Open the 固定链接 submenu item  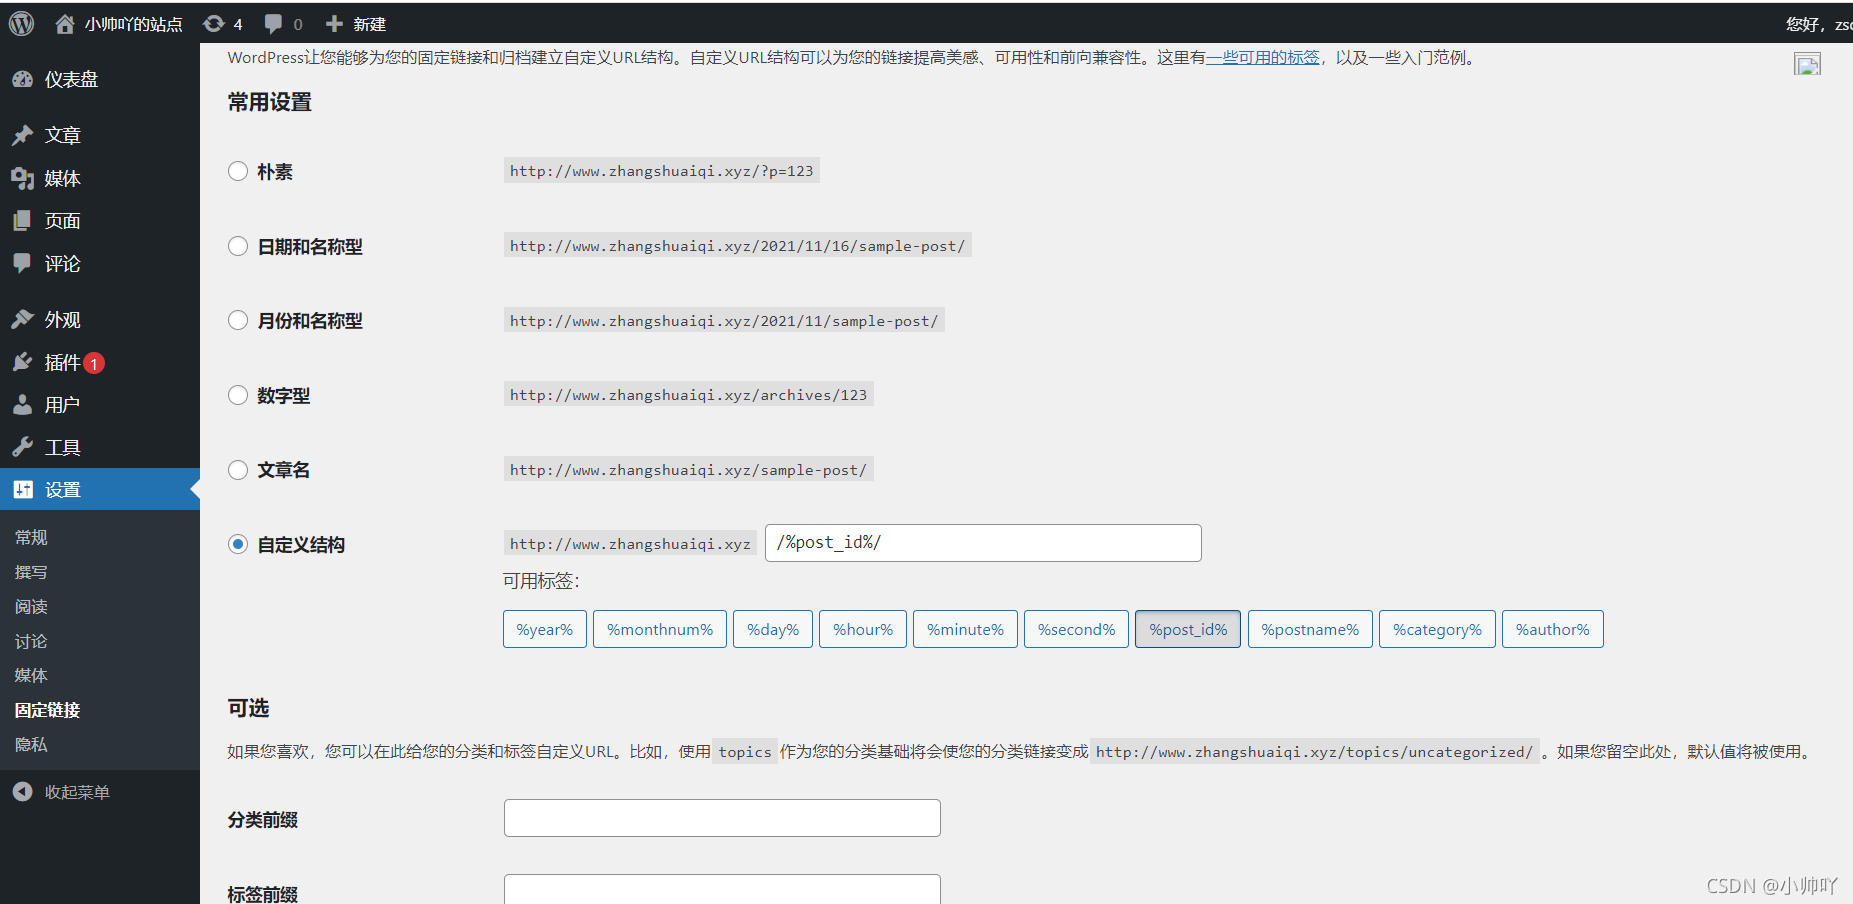pos(47,710)
